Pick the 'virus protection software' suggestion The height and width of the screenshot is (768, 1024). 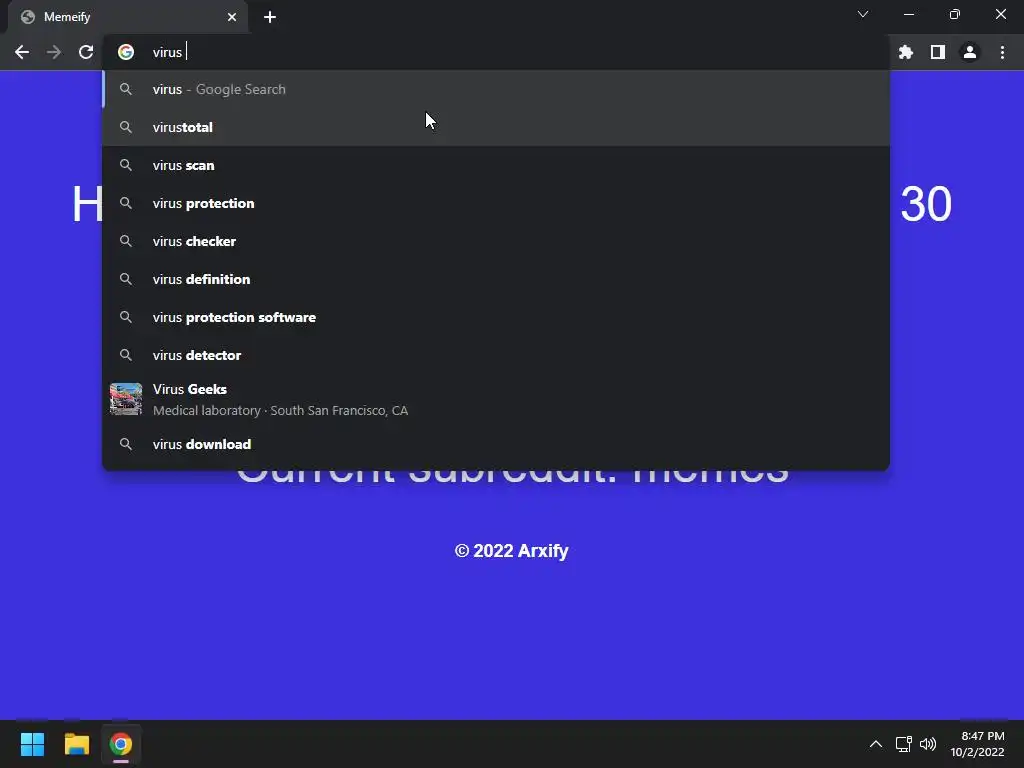pyautogui.click(x=496, y=317)
